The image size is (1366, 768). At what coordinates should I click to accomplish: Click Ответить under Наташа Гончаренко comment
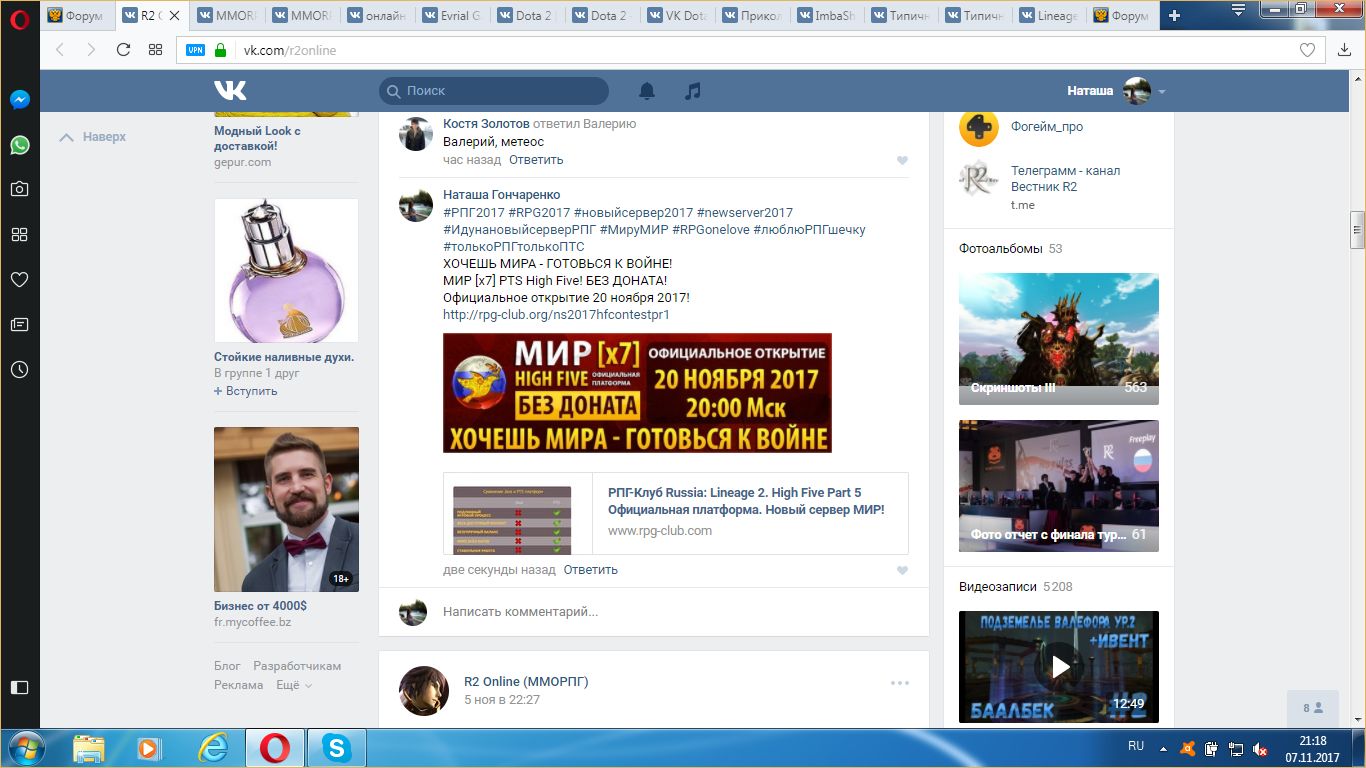(x=591, y=570)
